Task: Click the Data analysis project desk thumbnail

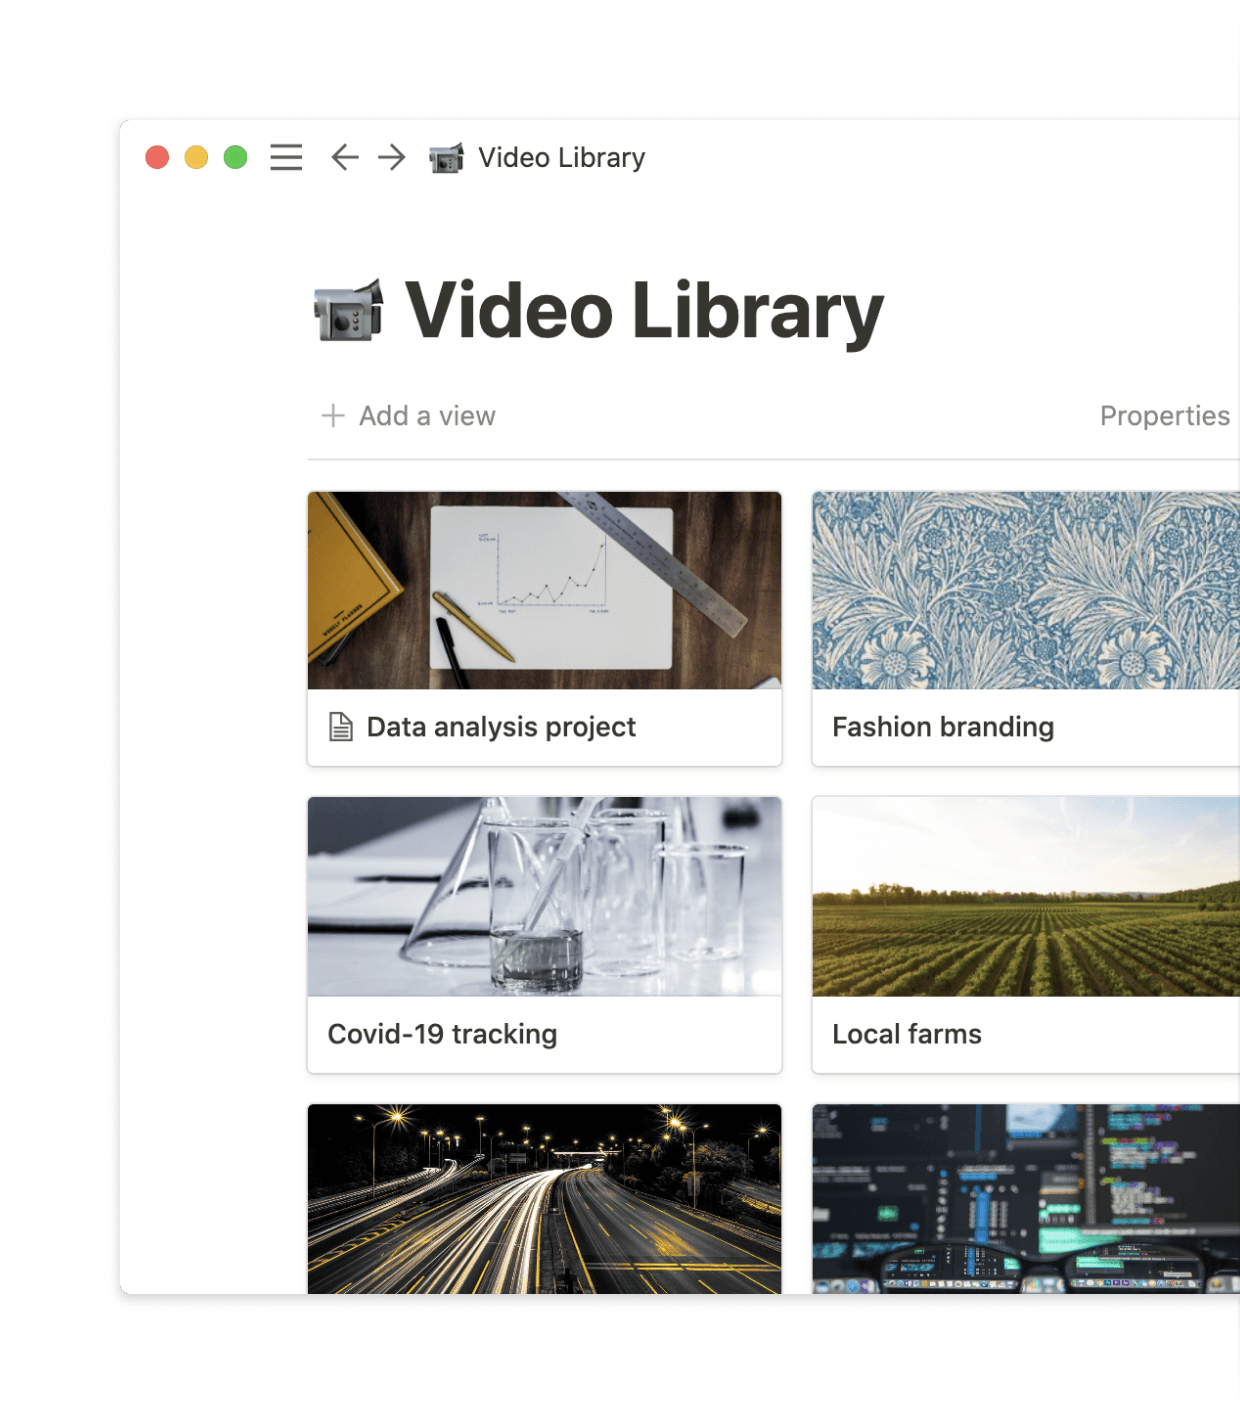Action: coord(545,590)
